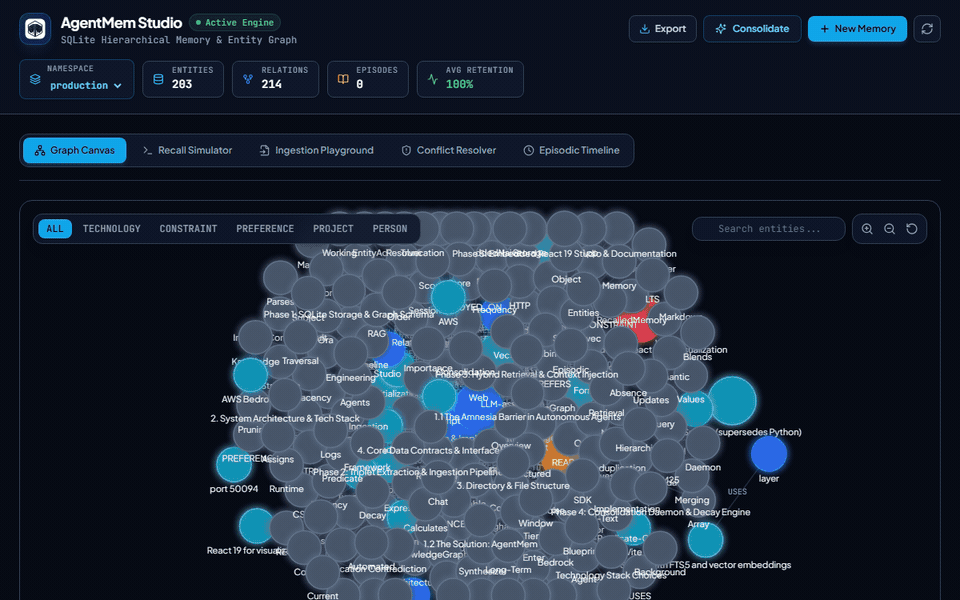Select the large cyan supersedes Python node

click(x=732, y=401)
